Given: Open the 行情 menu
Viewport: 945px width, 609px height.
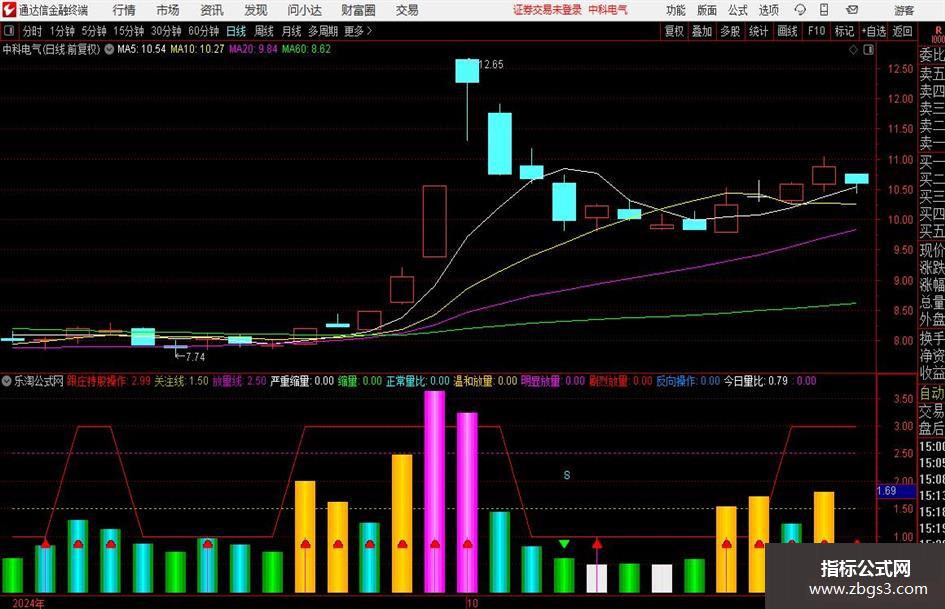Looking at the screenshot, I should pos(124,10).
